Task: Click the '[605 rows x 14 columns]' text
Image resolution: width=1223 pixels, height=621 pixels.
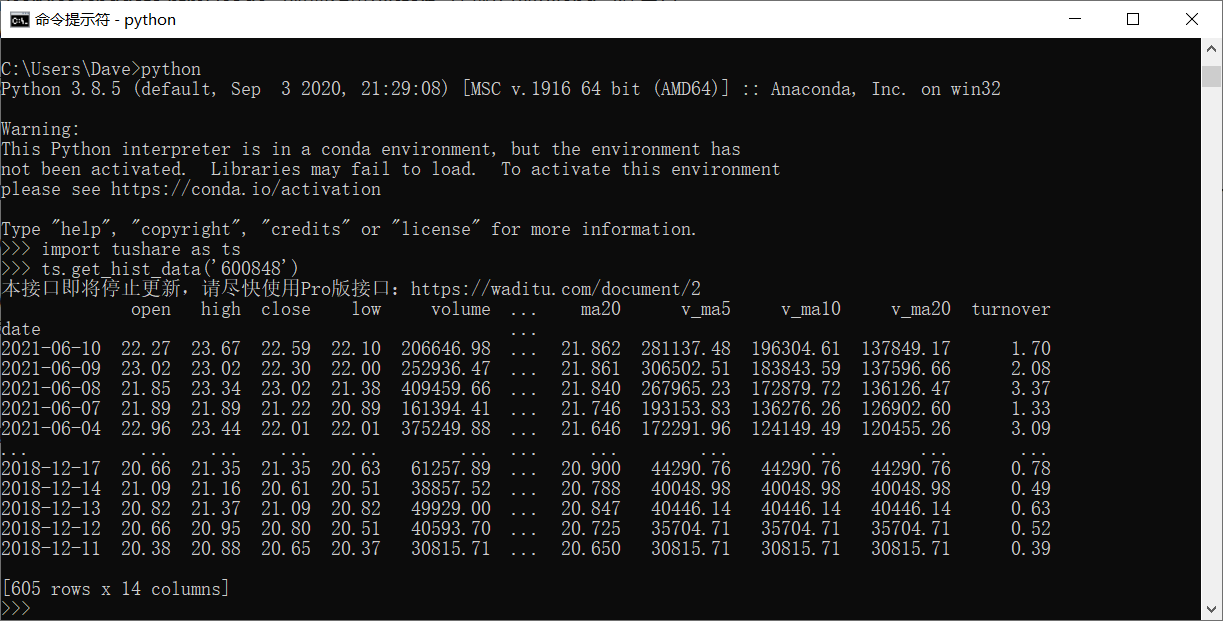Action: [x=116, y=589]
